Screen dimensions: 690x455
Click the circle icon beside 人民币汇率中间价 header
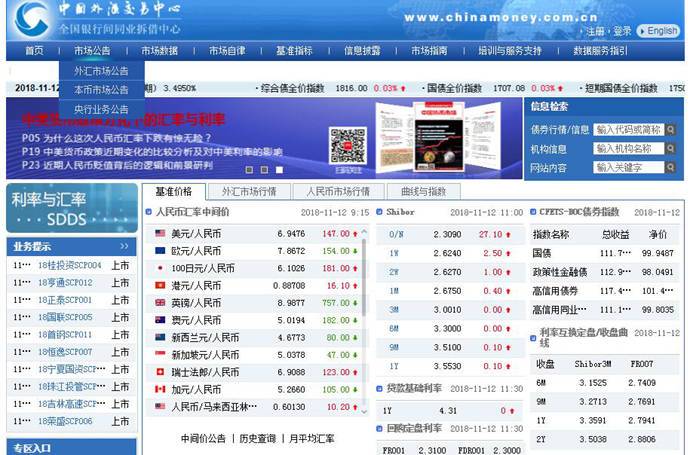point(149,212)
